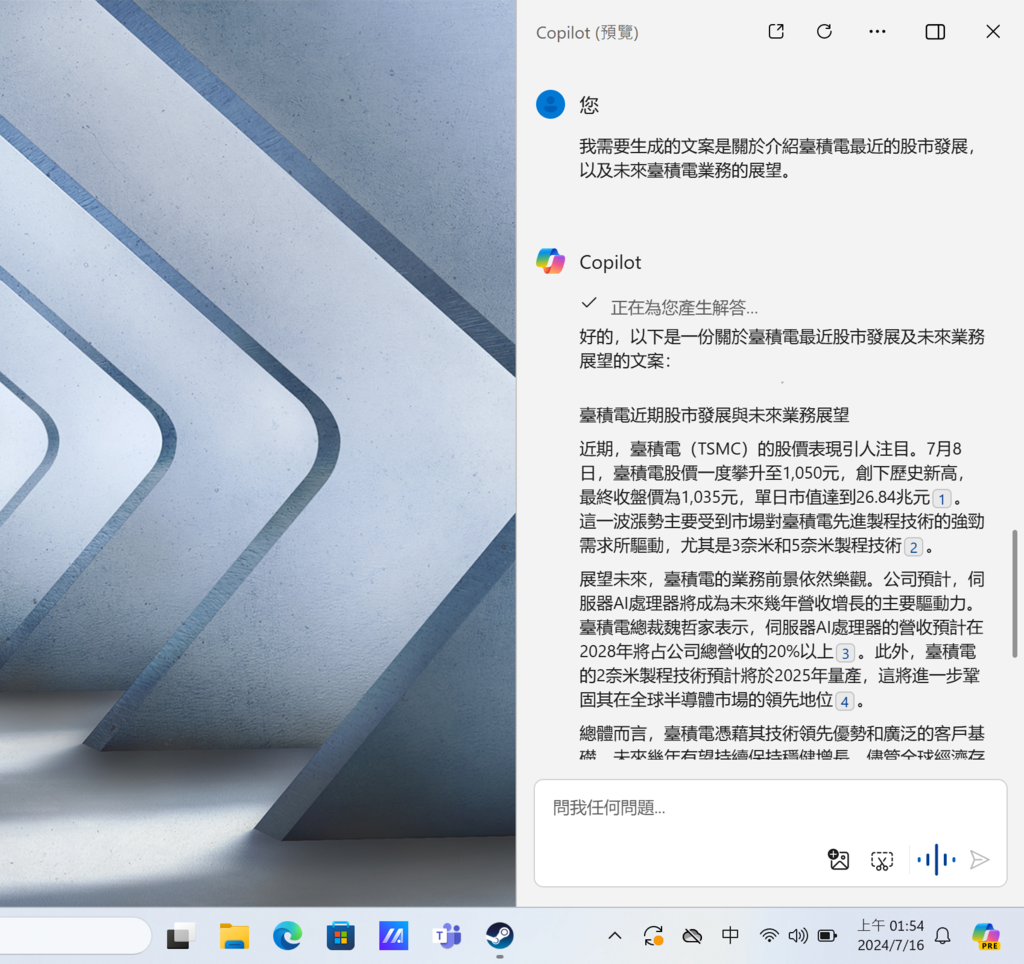Viewport: 1024px width, 964px height.
Task: Click Copilot (預覽) panel title
Action: tap(587, 33)
